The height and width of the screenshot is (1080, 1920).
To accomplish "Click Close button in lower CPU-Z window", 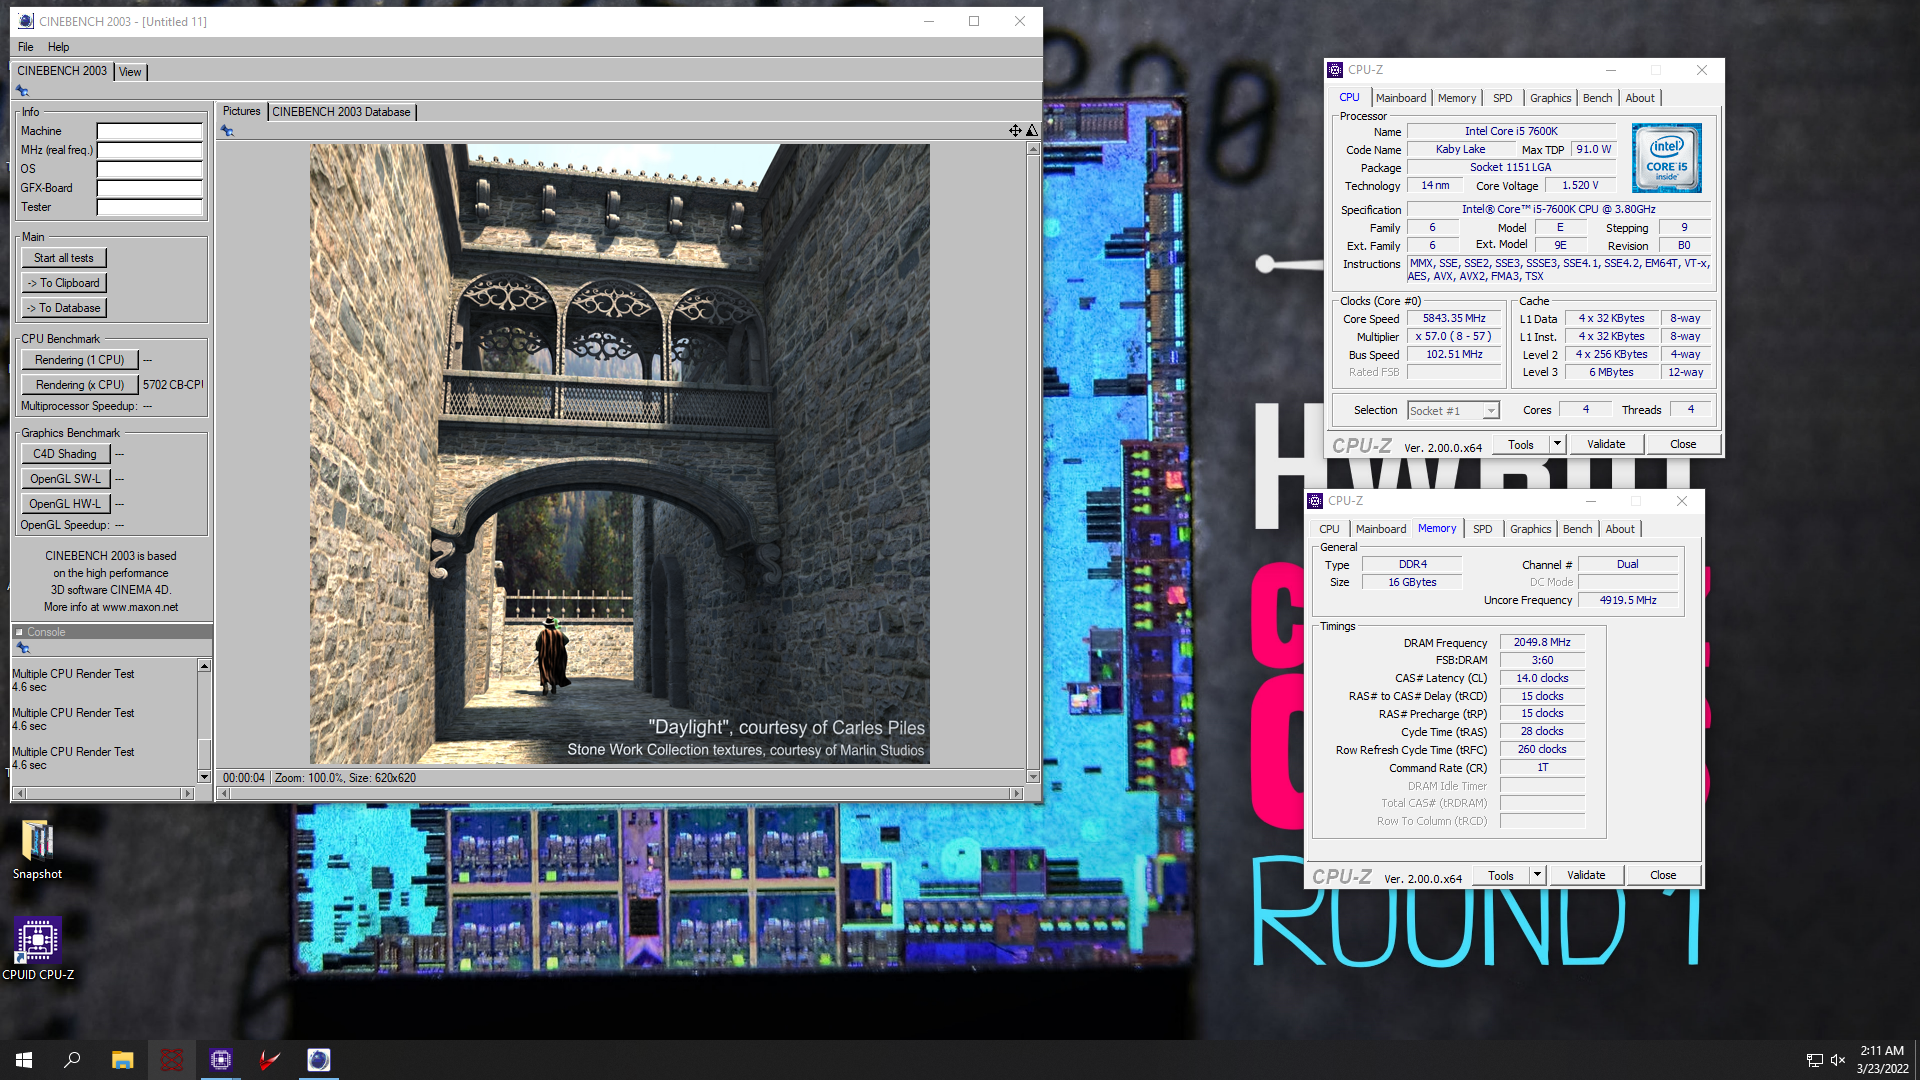I will click(x=1663, y=875).
